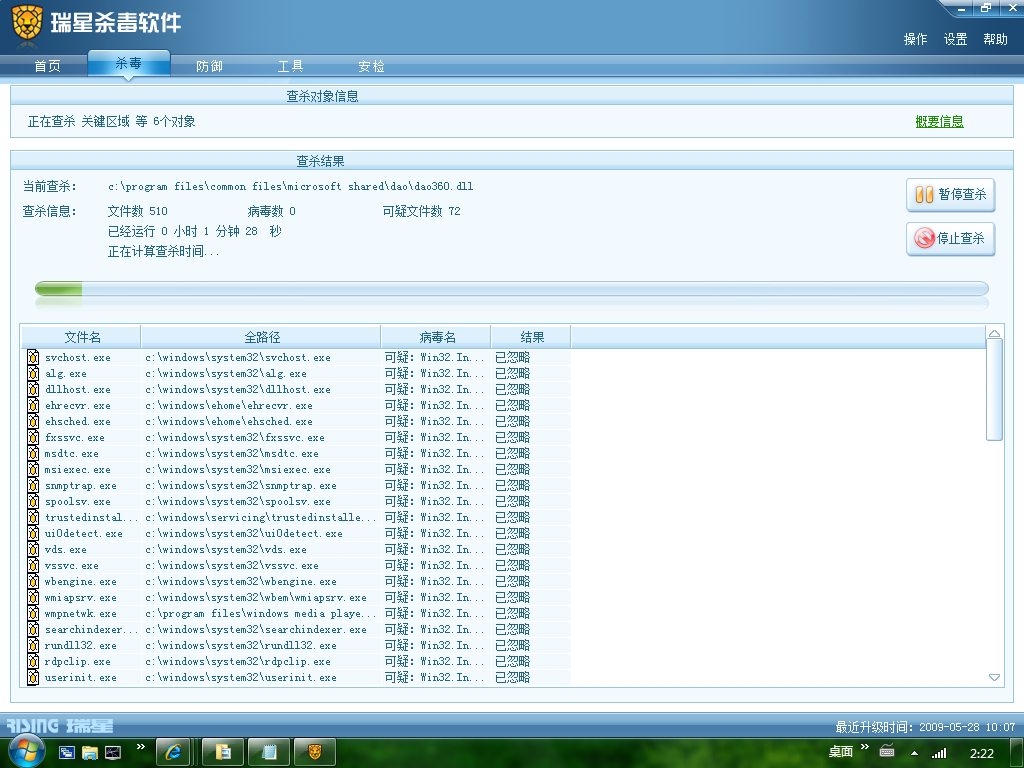The height and width of the screenshot is (768, 1024).
Task: Click the show desktop quick launch icon
Action: [x=67, y=752]
